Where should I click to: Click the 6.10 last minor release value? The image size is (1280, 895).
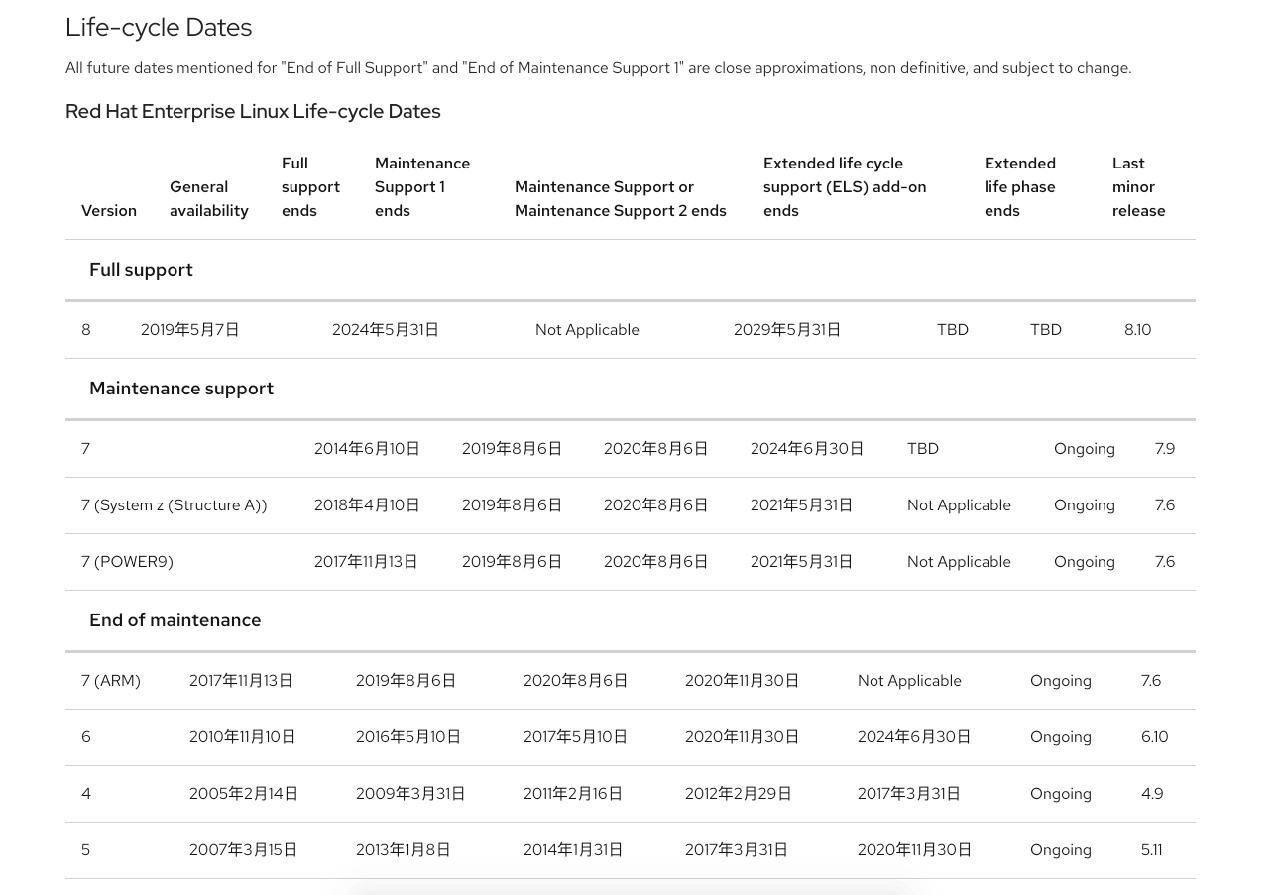click(x=1154, y=737)
